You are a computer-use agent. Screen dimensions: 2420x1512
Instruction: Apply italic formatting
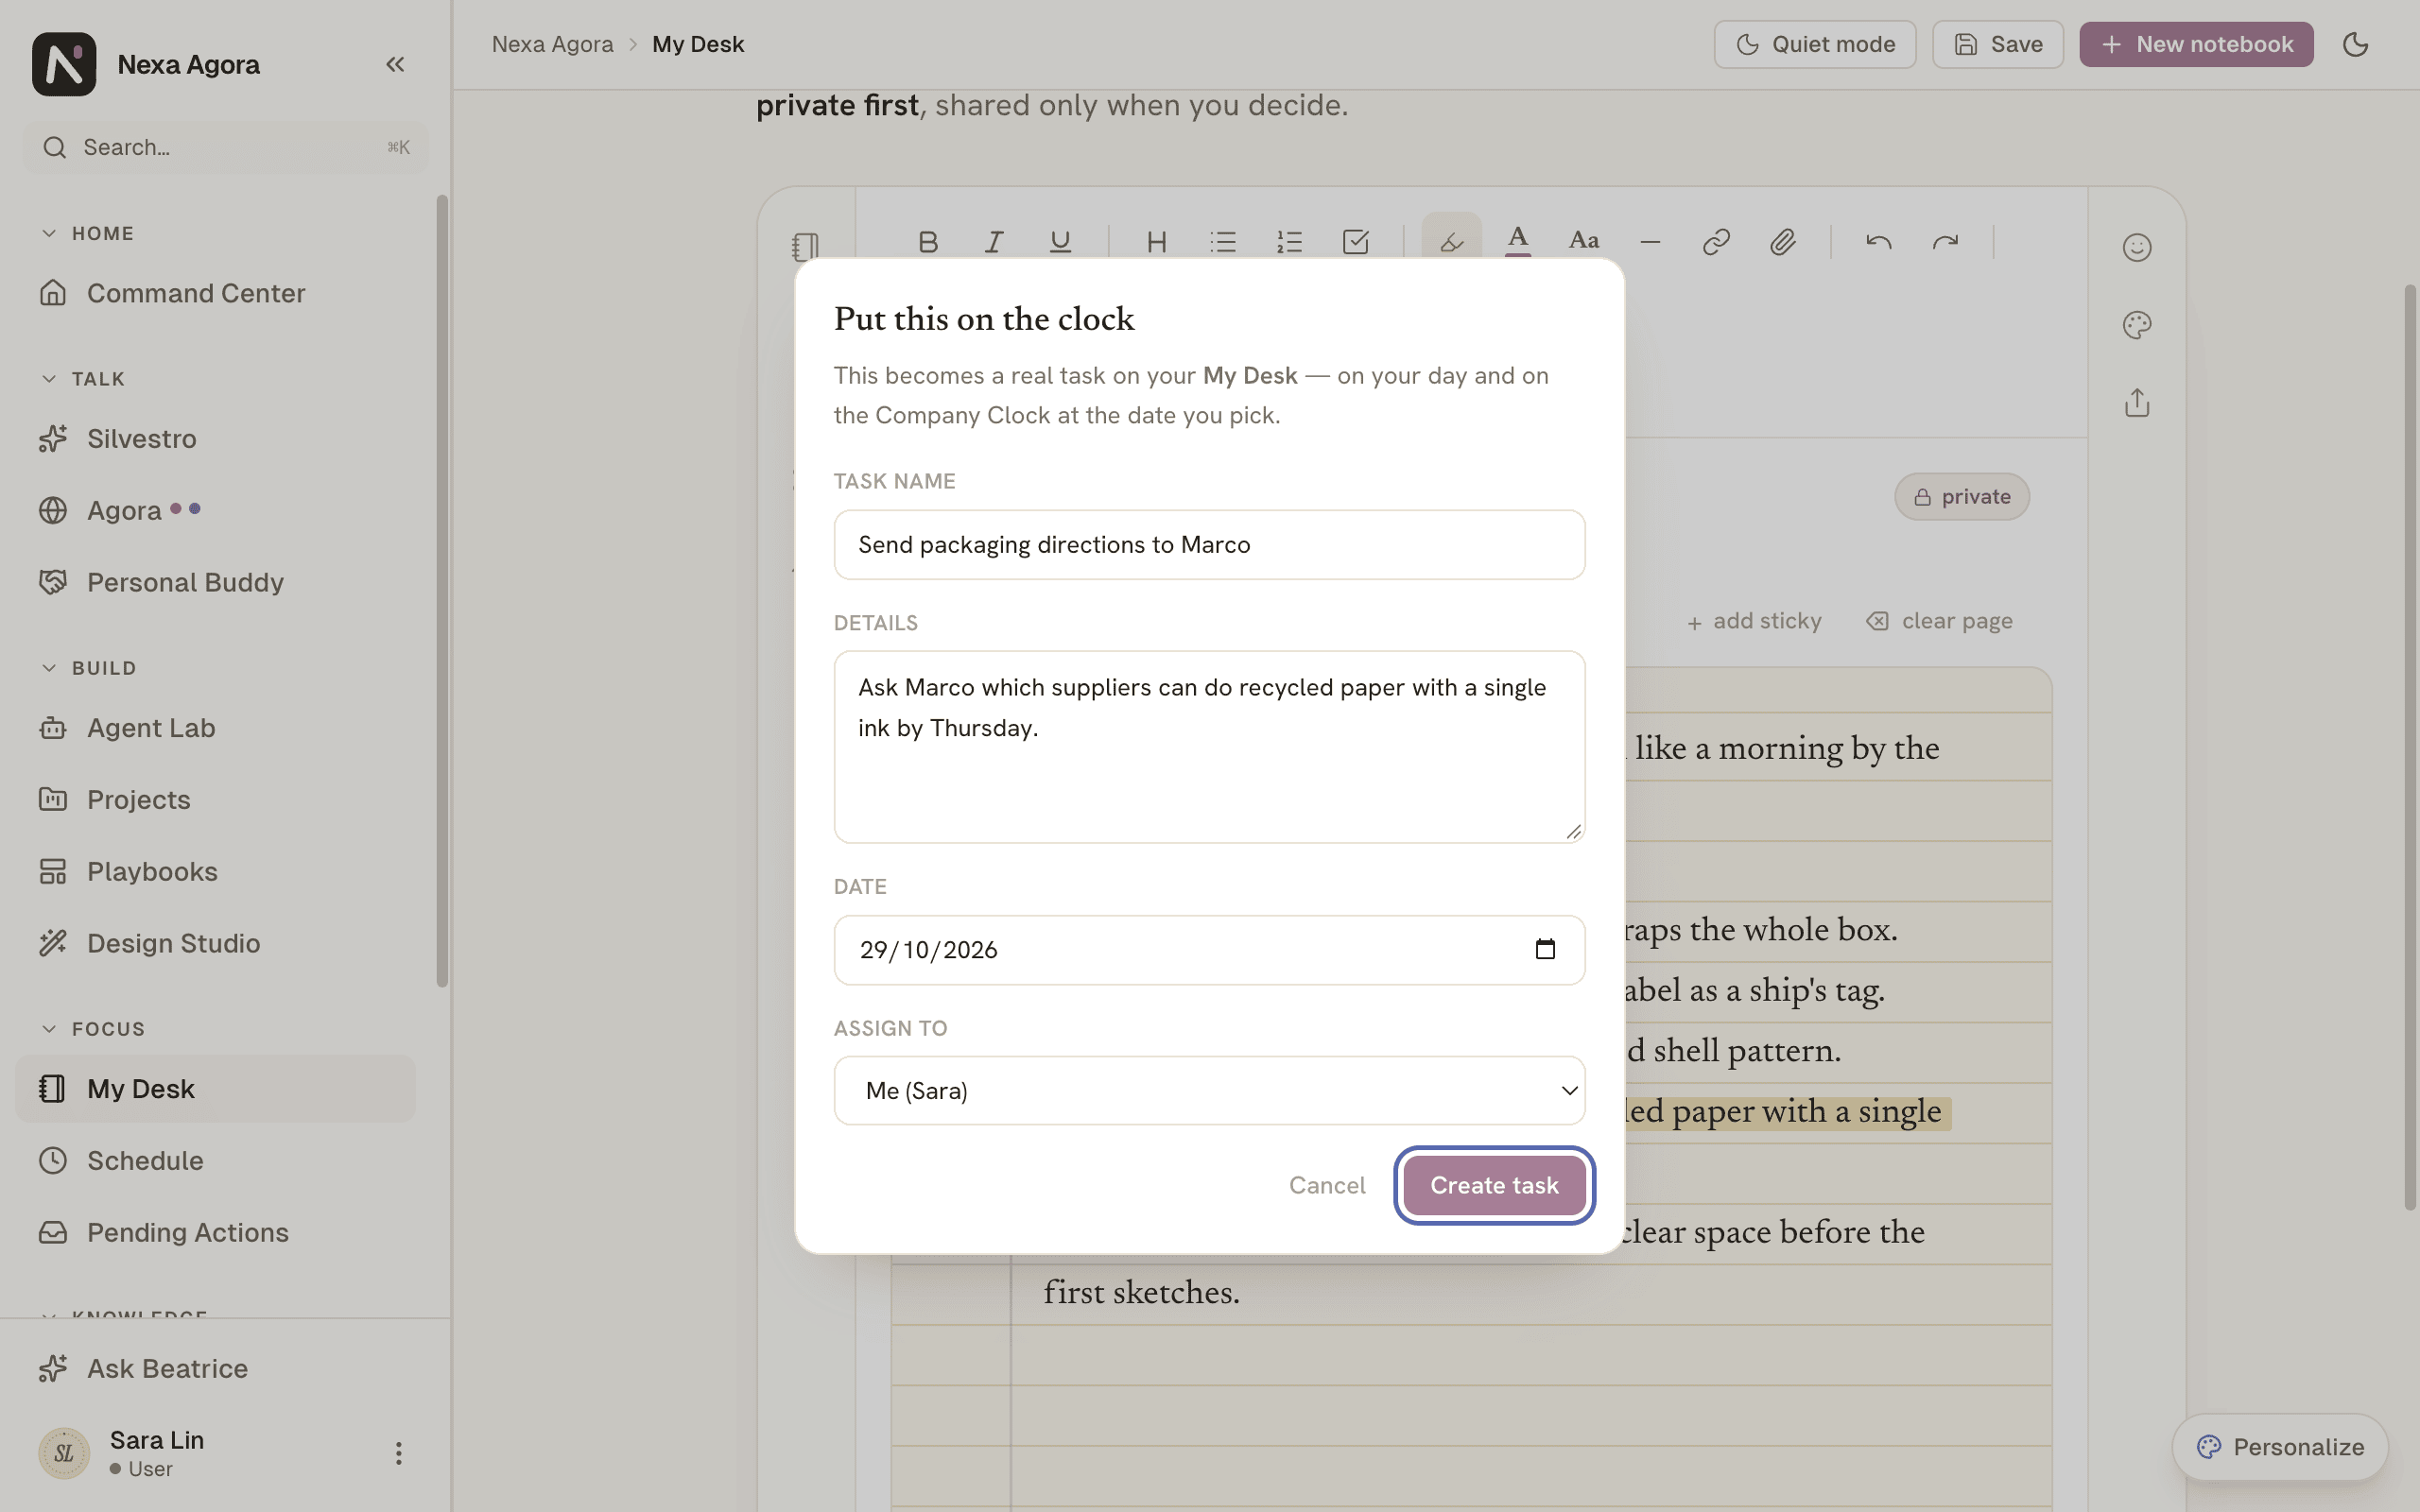(994, 242)
